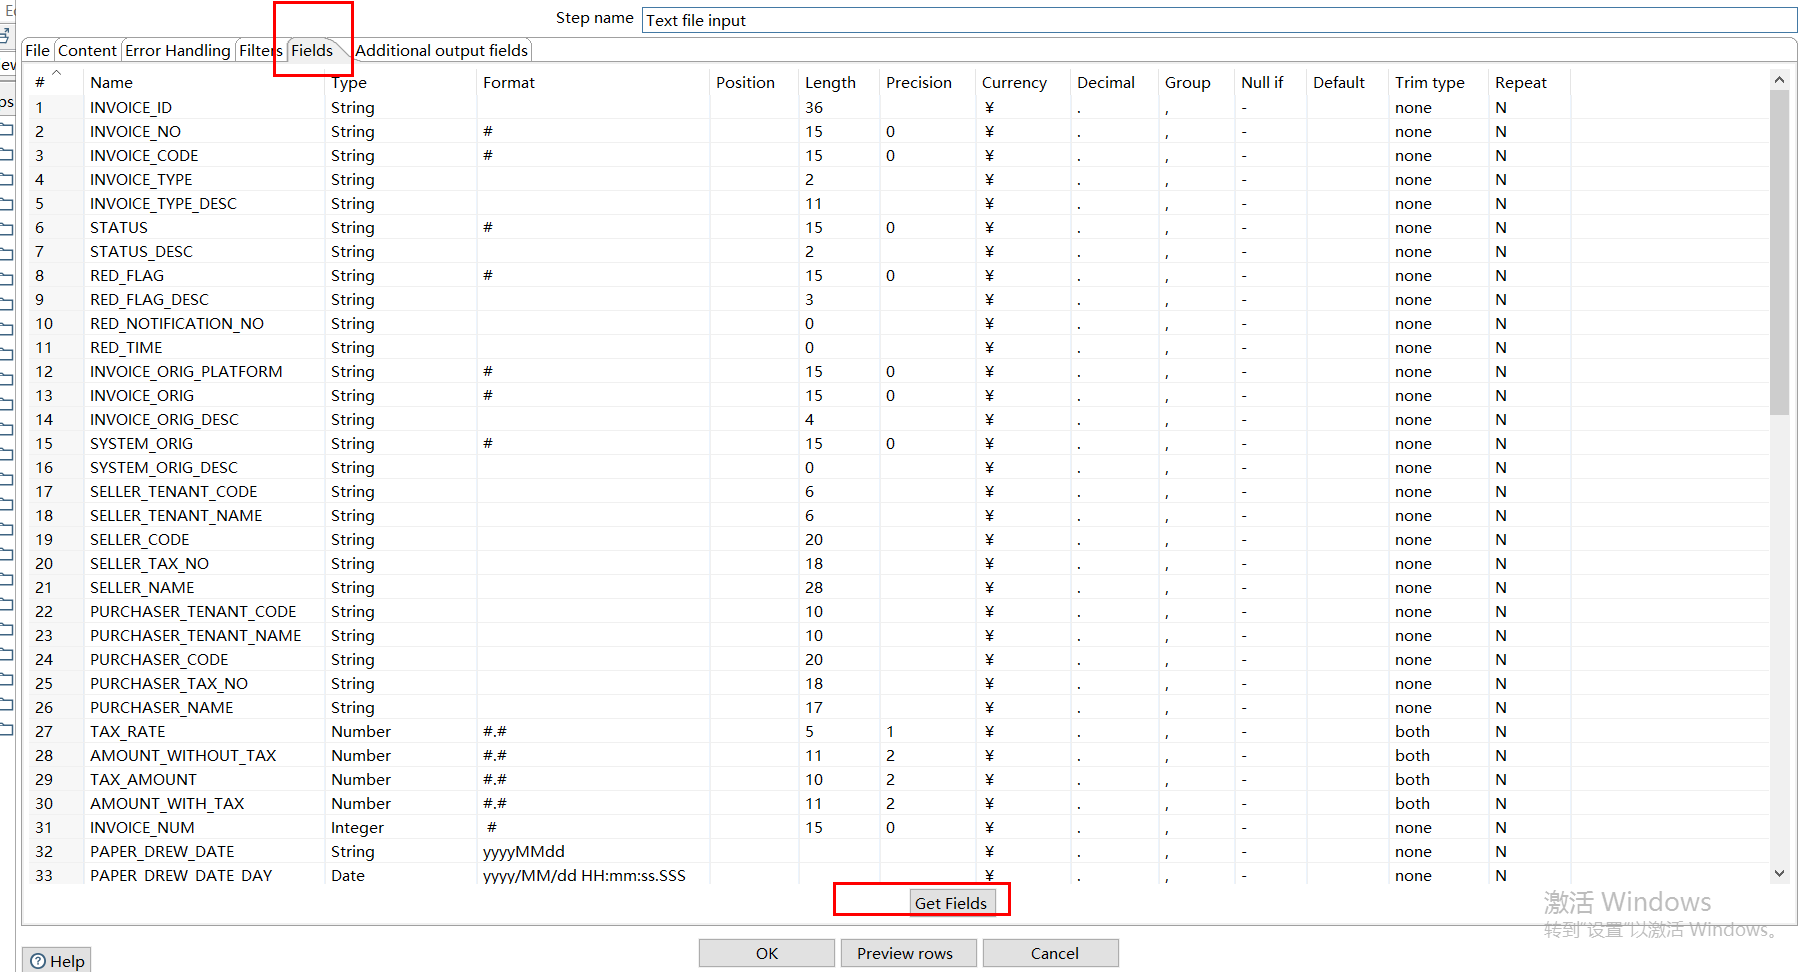
Task: Click the sort chevron on the # column
Action: point(57,72)
